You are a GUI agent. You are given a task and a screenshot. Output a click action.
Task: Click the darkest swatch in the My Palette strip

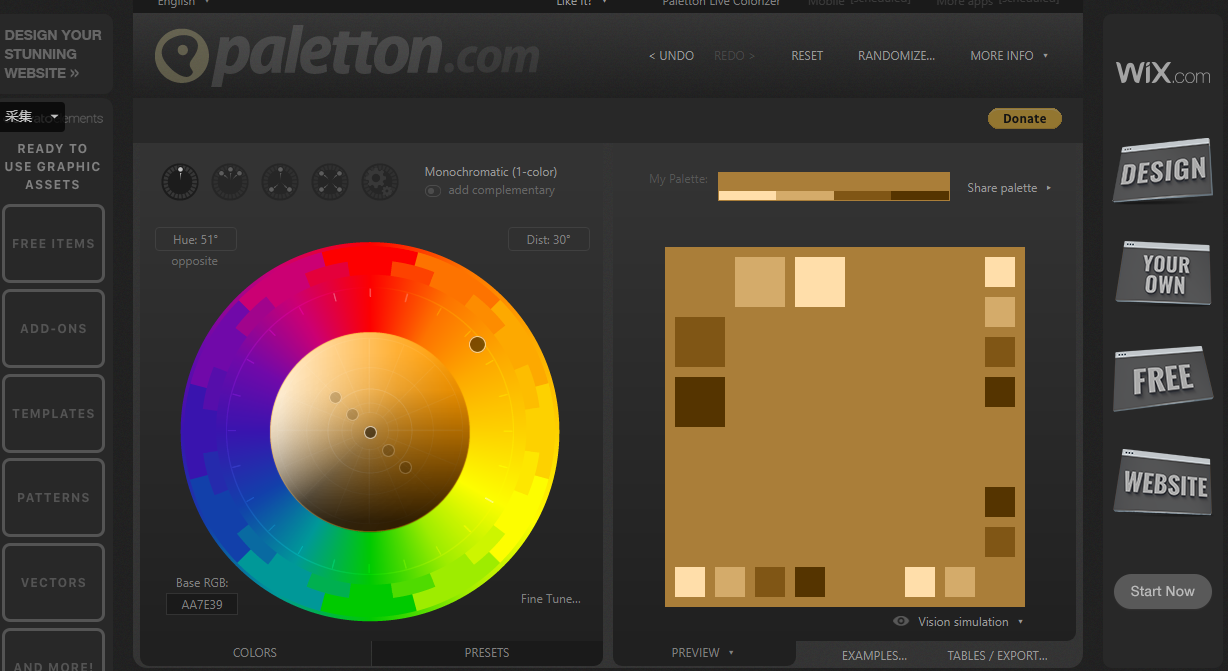(x=920, y=196)
